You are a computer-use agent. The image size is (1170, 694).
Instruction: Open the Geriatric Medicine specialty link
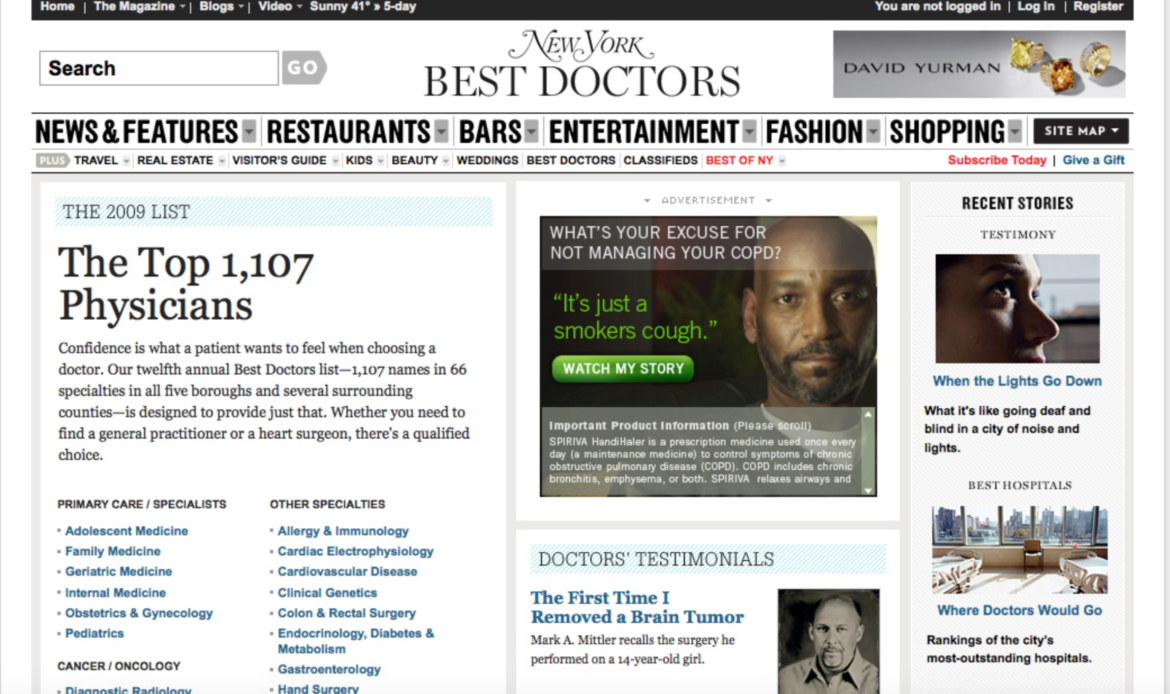(x=119, y=572)
